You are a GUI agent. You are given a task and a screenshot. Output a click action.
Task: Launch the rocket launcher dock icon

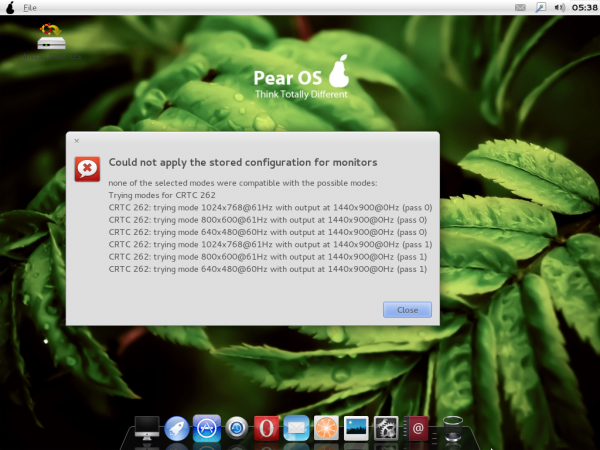coord(177,428)
